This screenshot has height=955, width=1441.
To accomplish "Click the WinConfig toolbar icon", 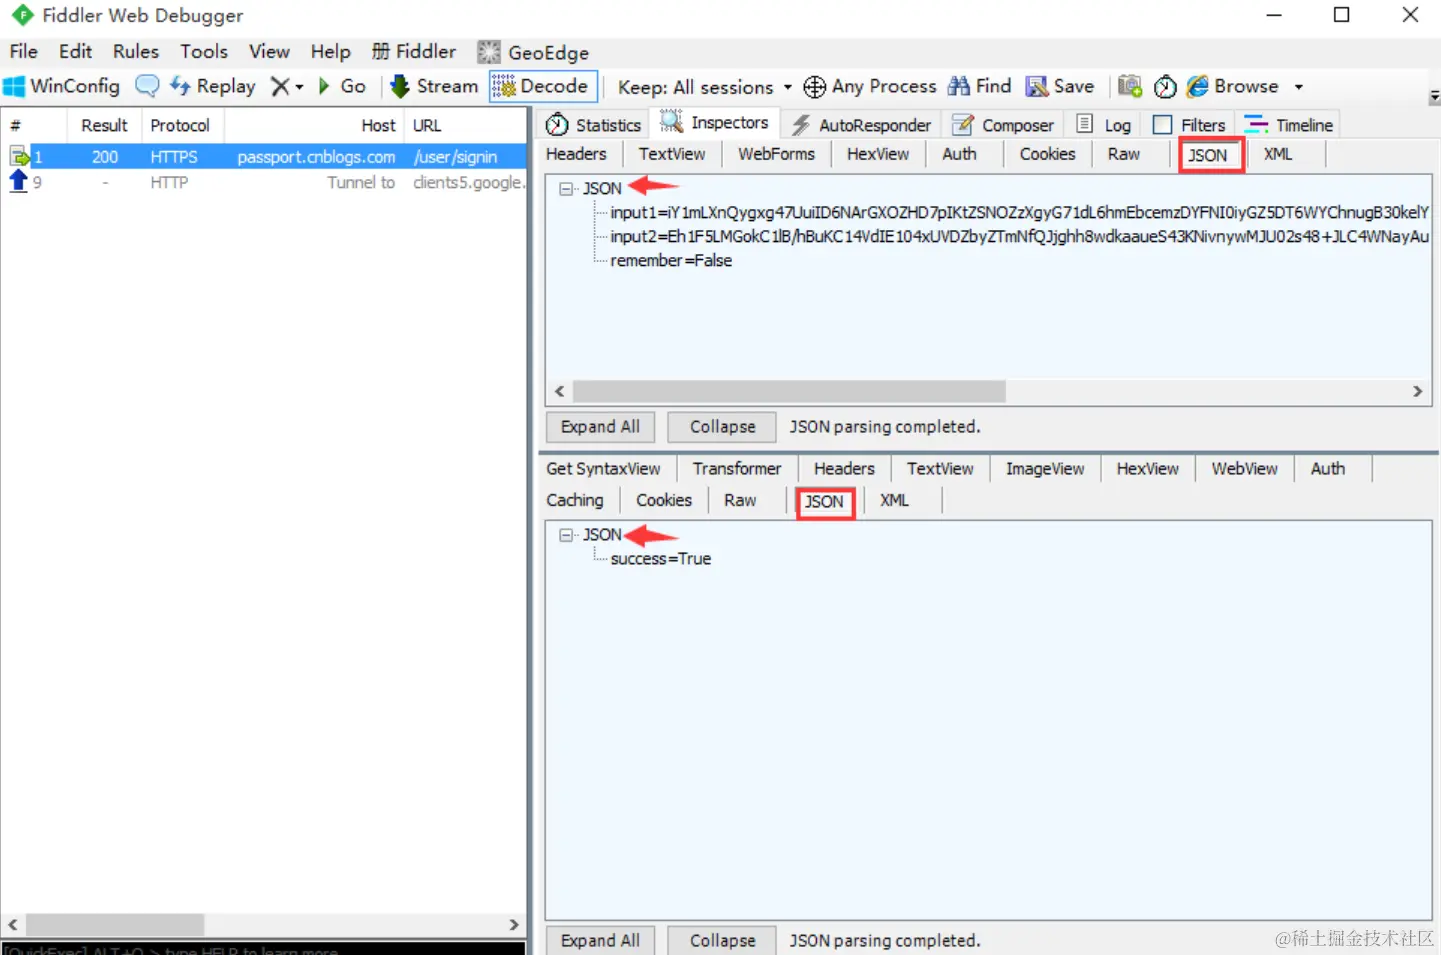I will click(14, 86).
